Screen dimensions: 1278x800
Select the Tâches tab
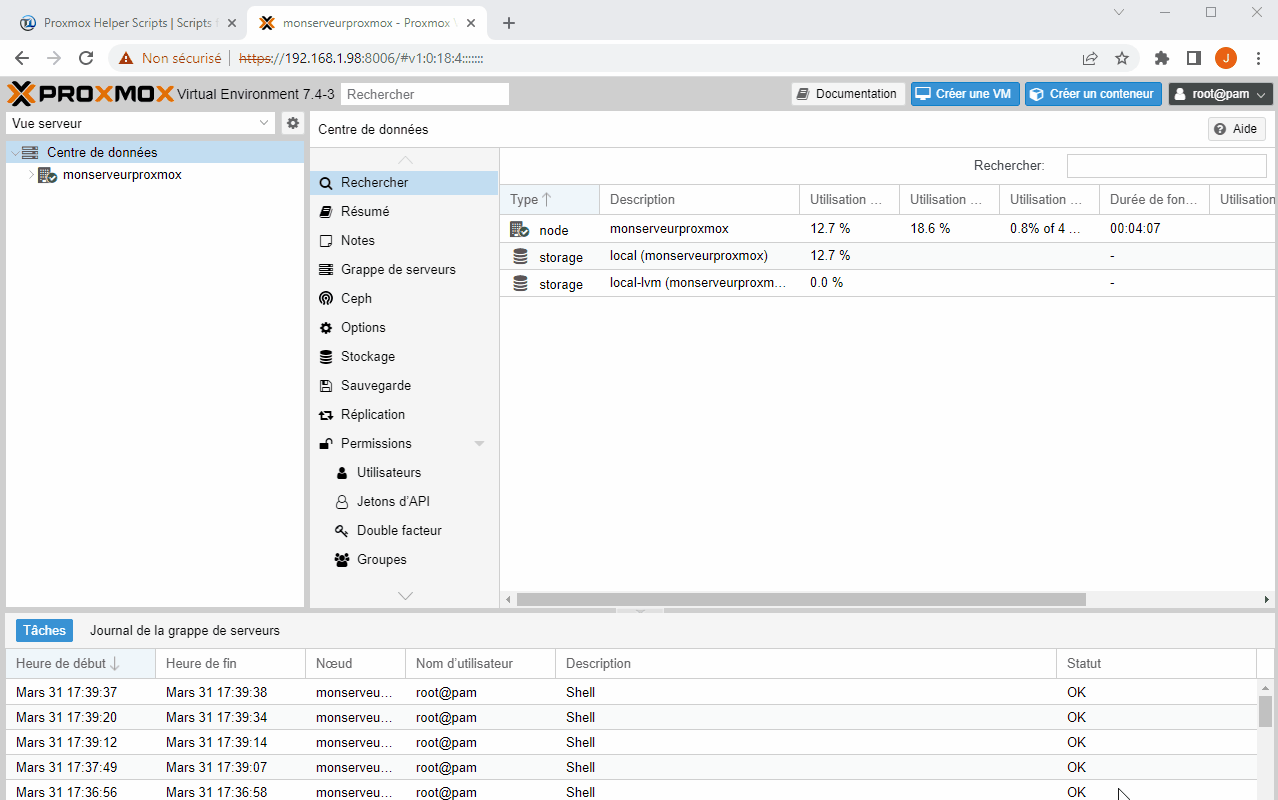click(x=44, y=631)
